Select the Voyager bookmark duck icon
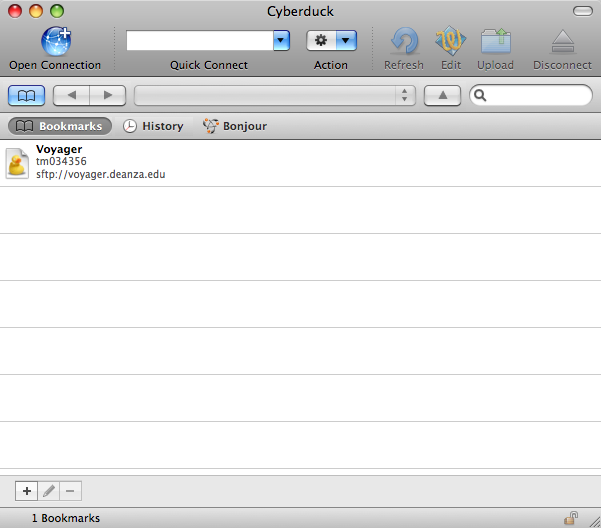Image resolution: width=601 pixels, height=528 pixels. 17,164
